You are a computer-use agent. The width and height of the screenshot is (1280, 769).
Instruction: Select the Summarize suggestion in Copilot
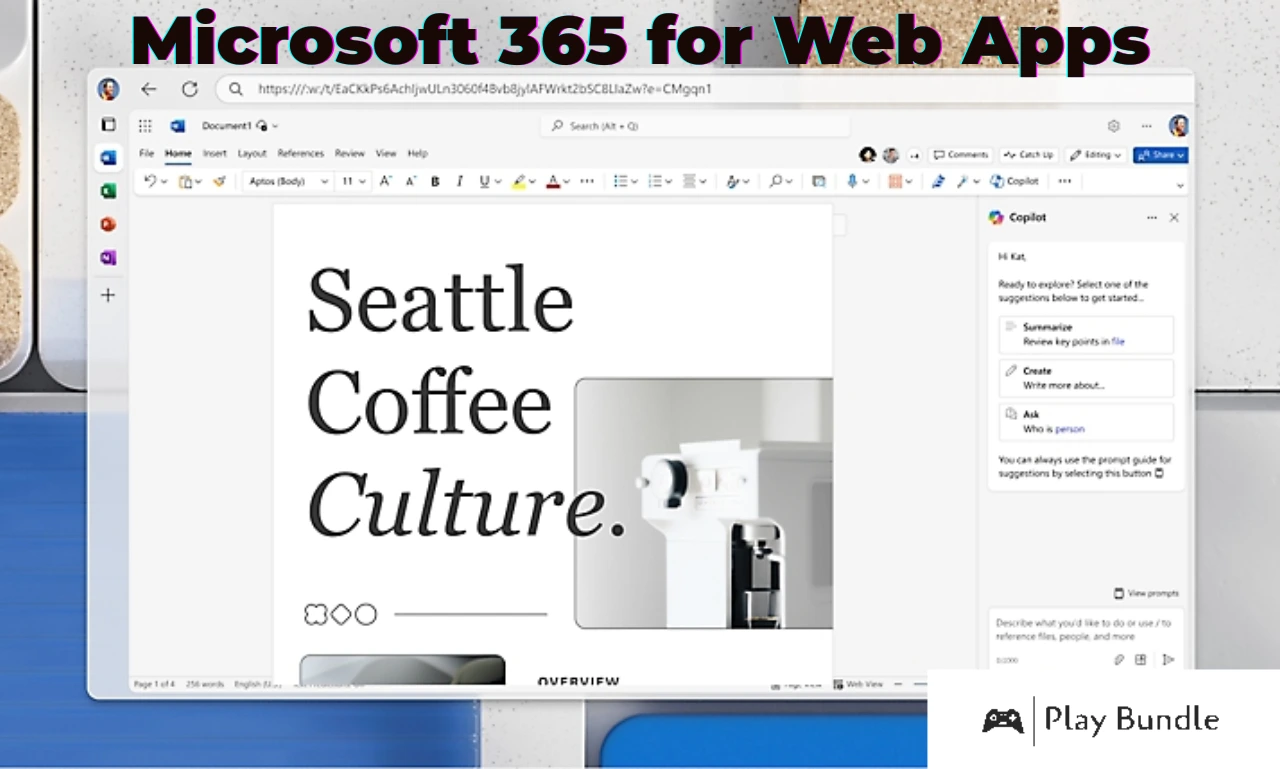click(1085, 334)
